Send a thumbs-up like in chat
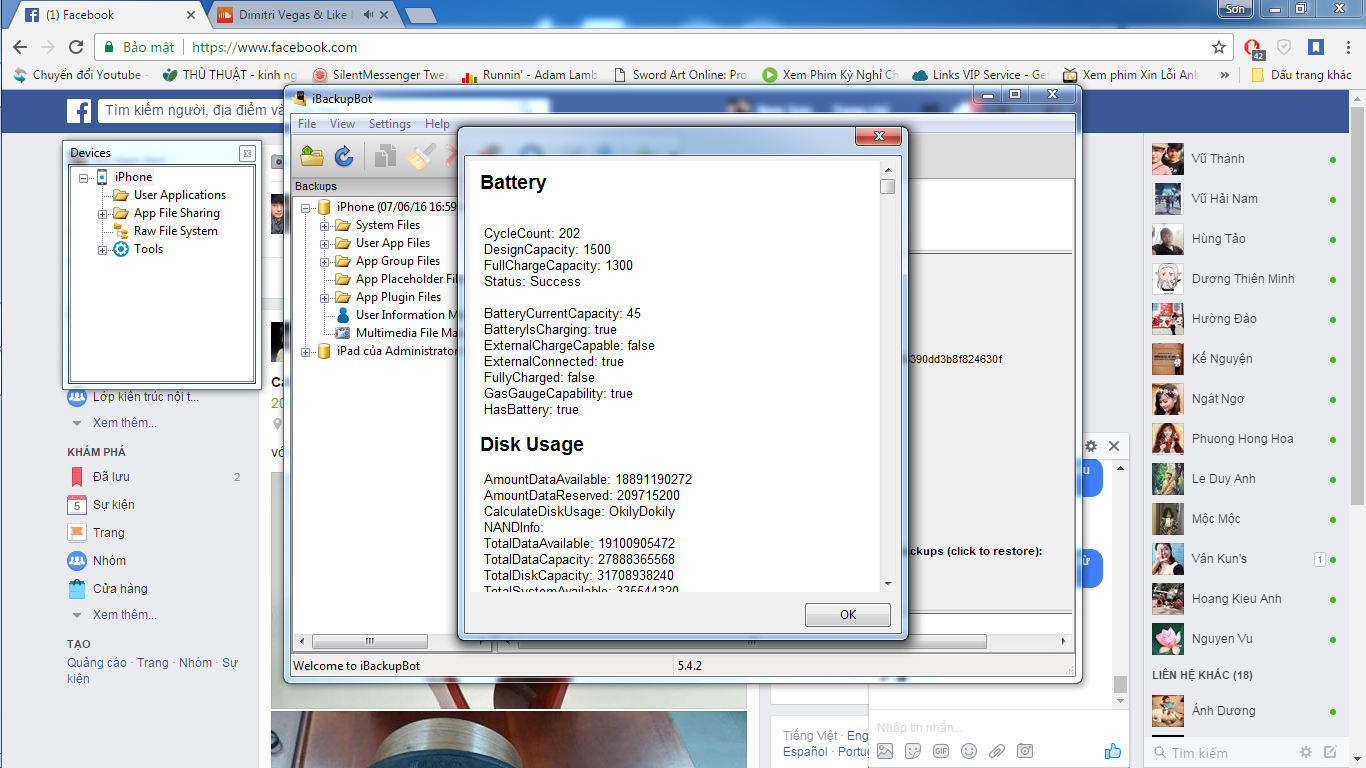Screen dimensions: 1366x768 [x=1113, y=751]
